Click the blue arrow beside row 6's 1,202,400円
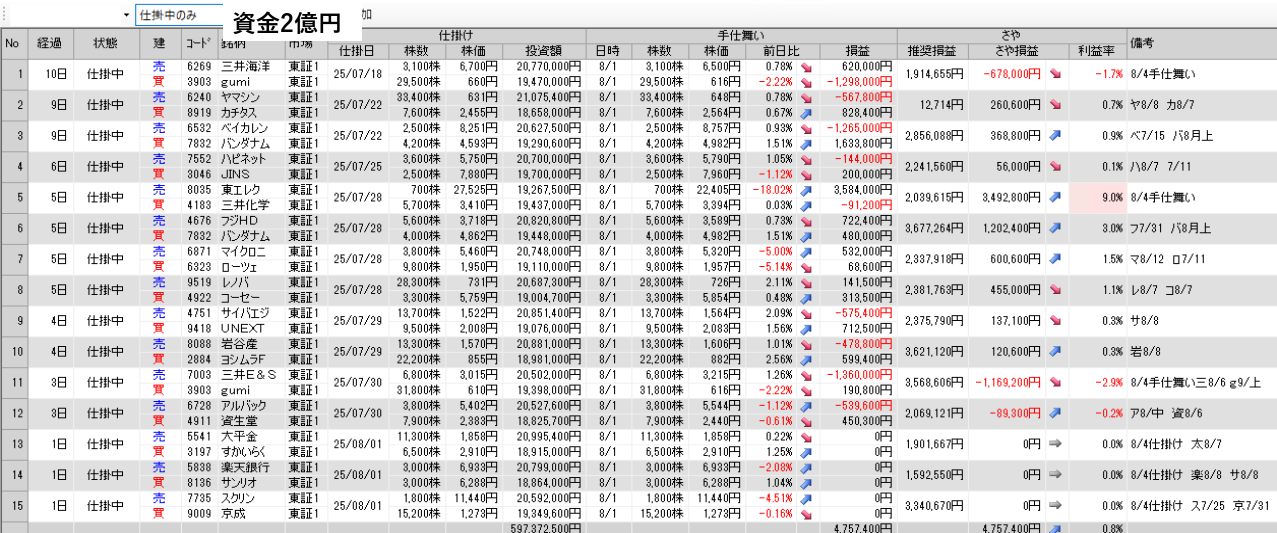Viewport: 1277px width, 533px height. 1054,228
